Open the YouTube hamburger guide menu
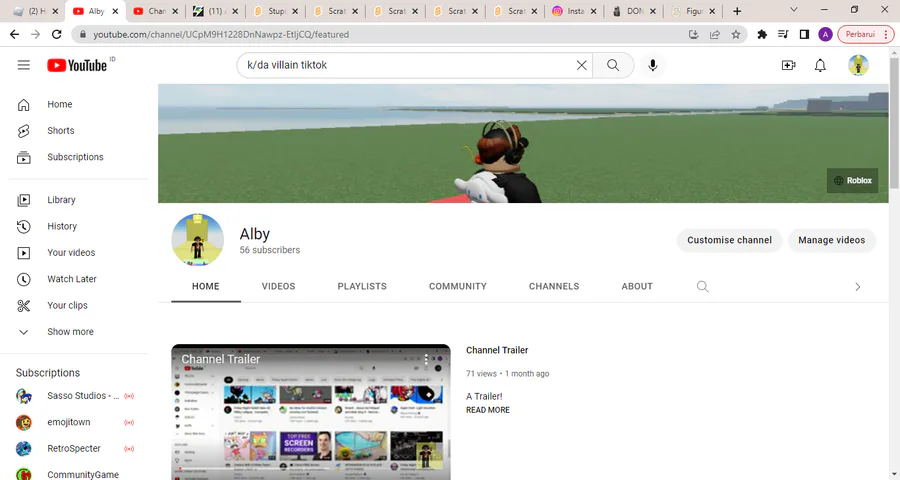900x480 pixels. [x=24, y=65]
